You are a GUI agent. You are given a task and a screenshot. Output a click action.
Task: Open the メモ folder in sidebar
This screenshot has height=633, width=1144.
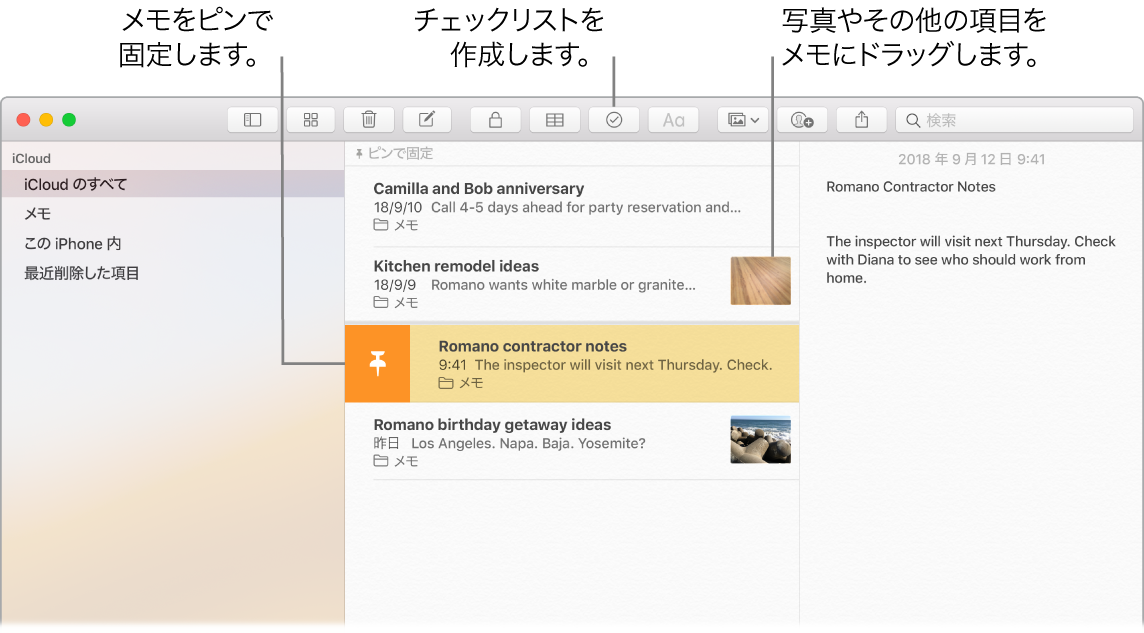pos(38,214)
